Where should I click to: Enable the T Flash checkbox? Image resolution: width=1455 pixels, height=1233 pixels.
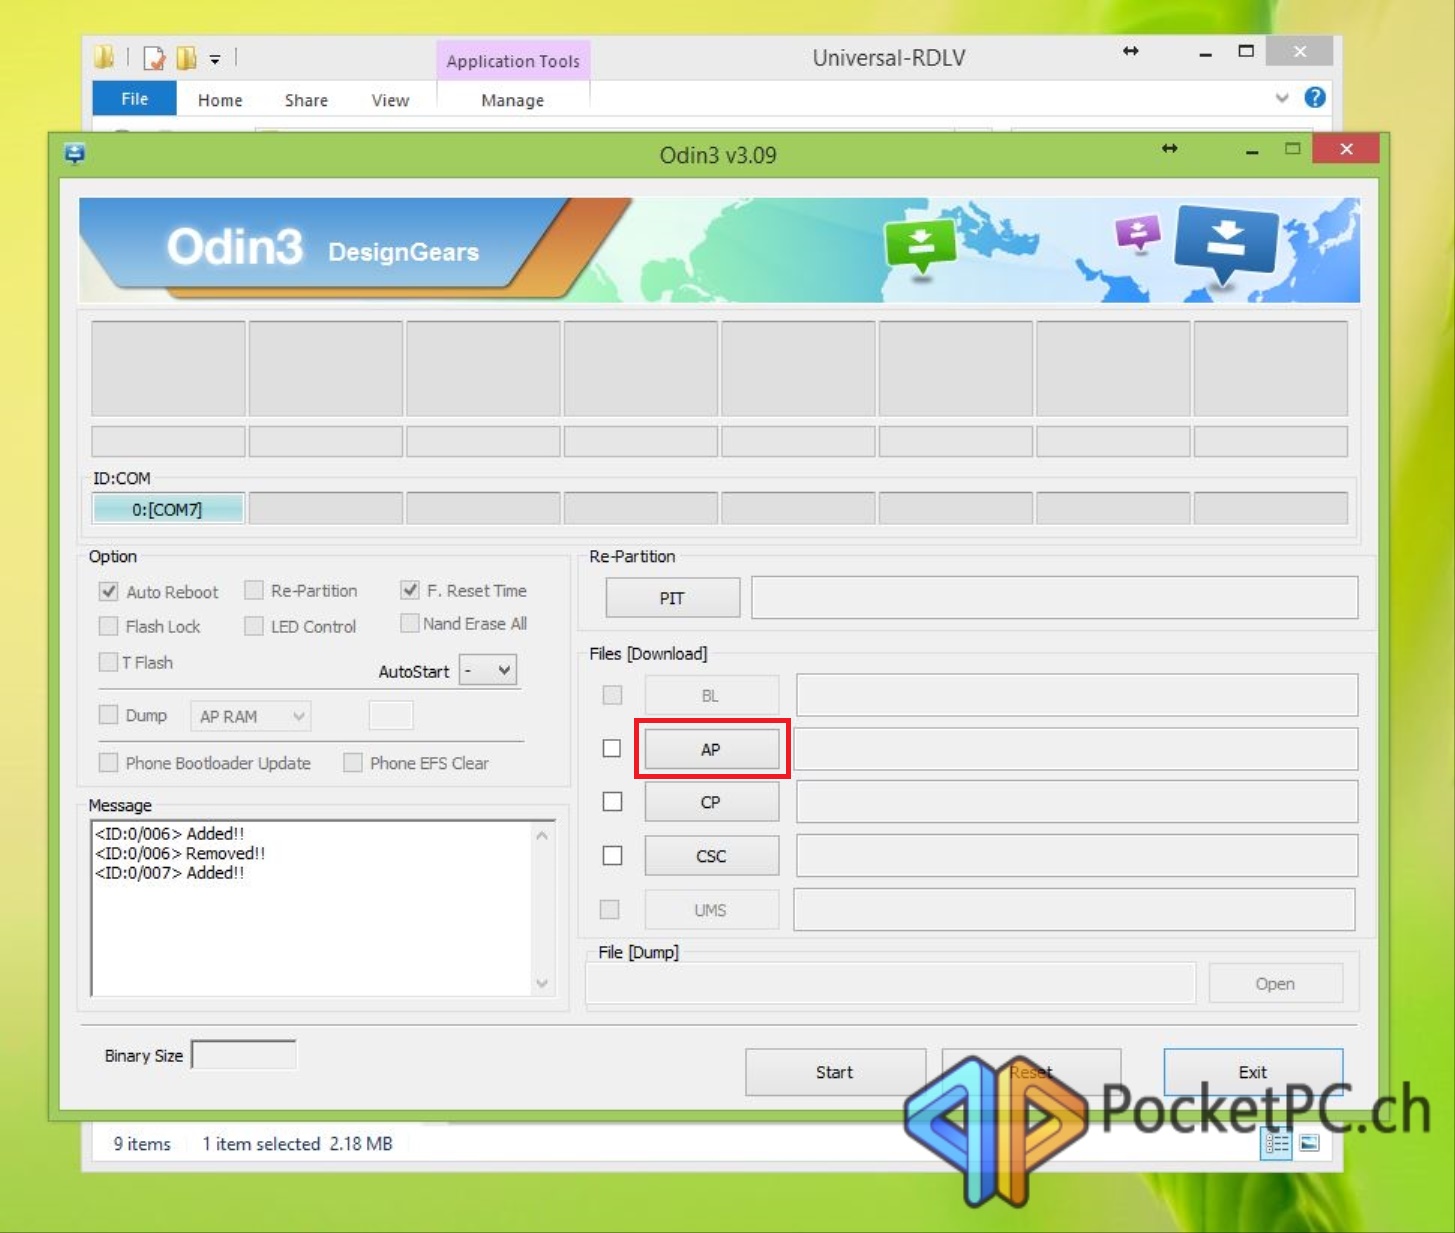click(x=108, y=662)
